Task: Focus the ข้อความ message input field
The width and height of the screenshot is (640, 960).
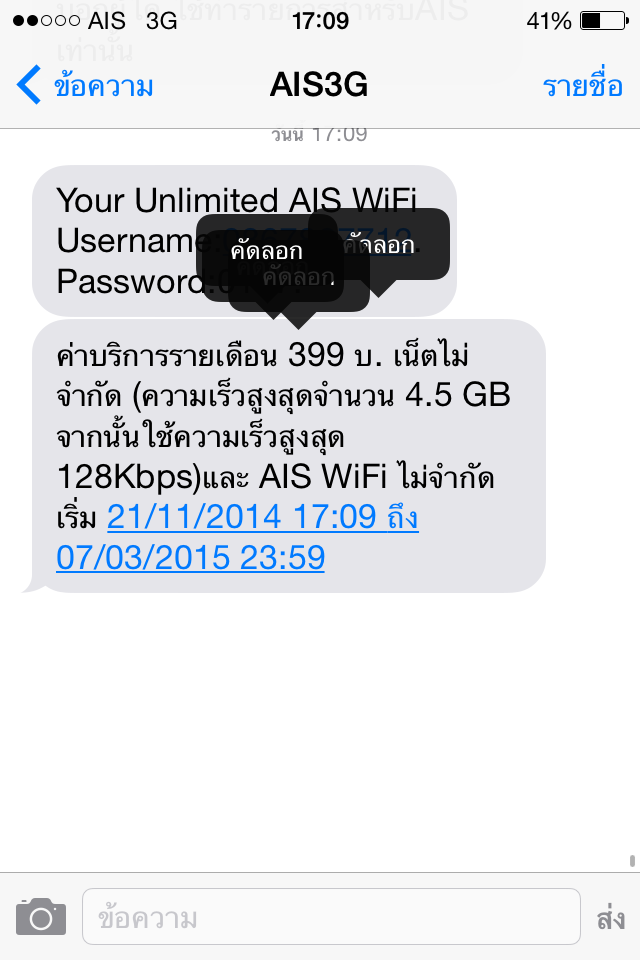Action: click(331, 917)
